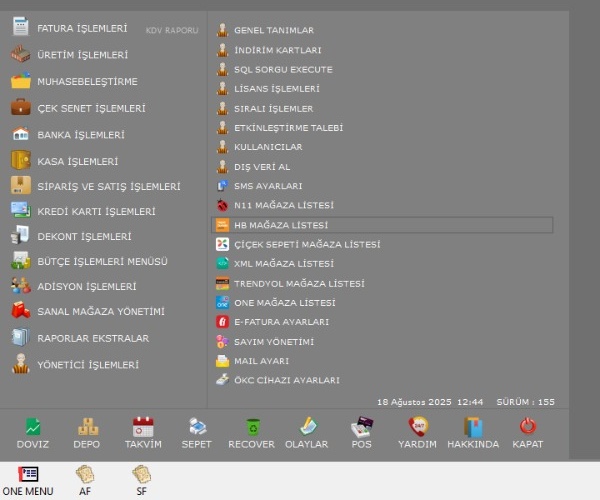
Task: Open the SF shortcut icon
Action: pyautogui.click(x=142, y=474)
